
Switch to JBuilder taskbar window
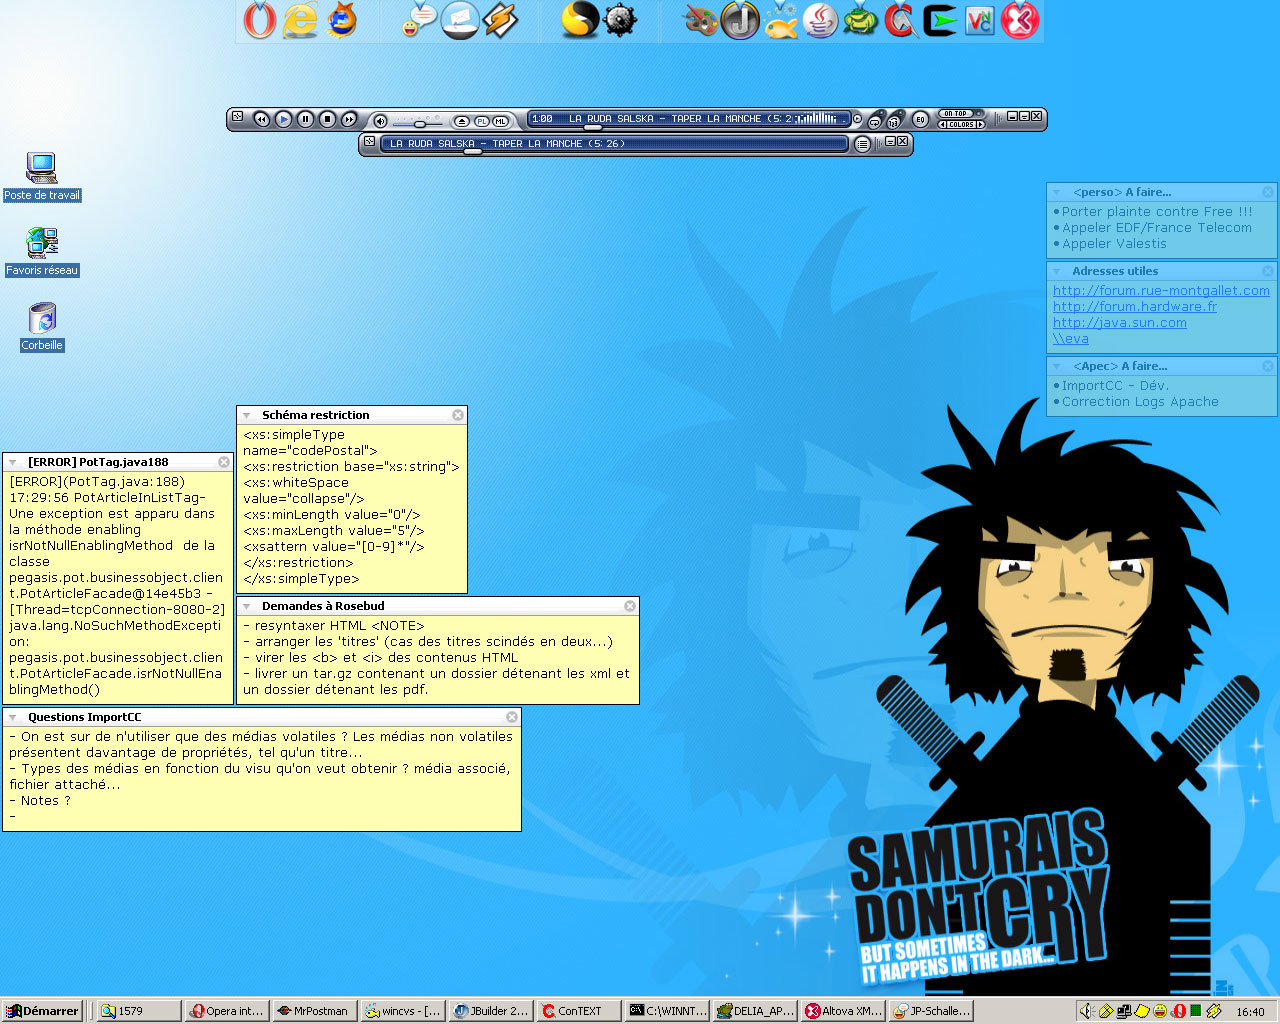tap(490, 1011)
